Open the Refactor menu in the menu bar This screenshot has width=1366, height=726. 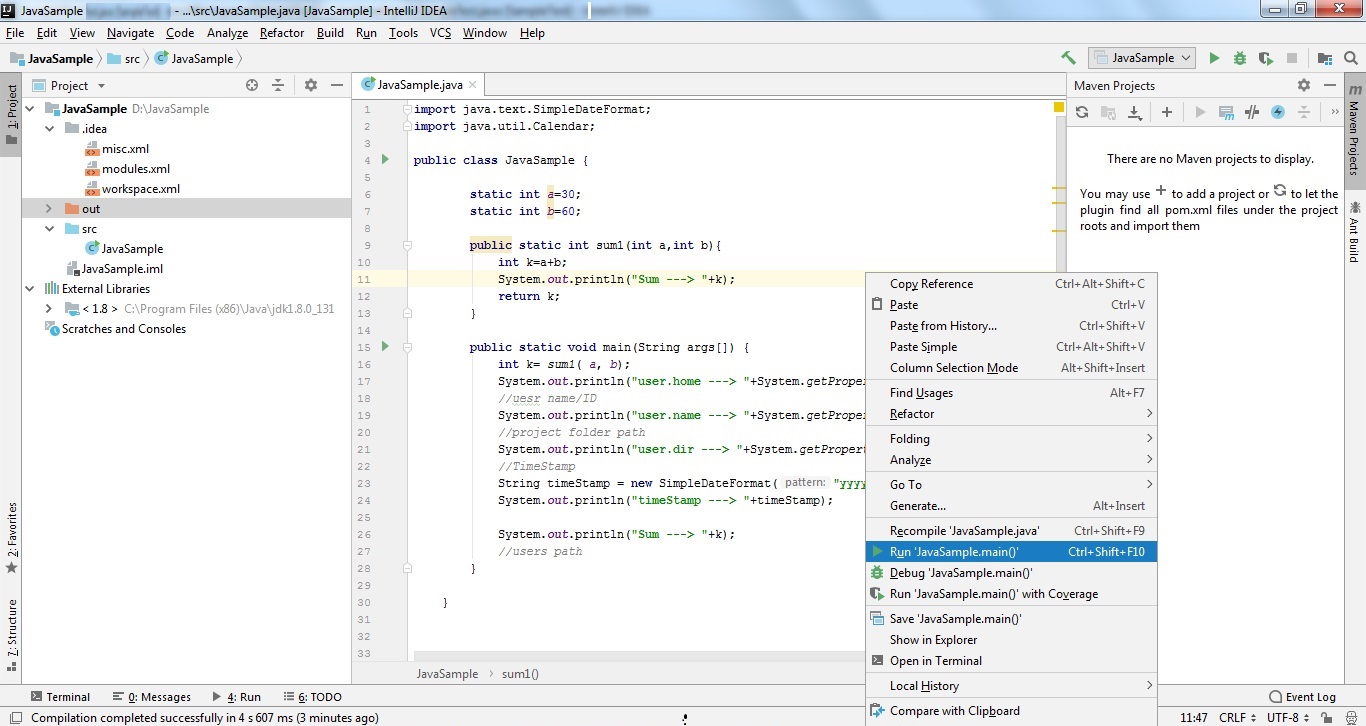[281, 33]
